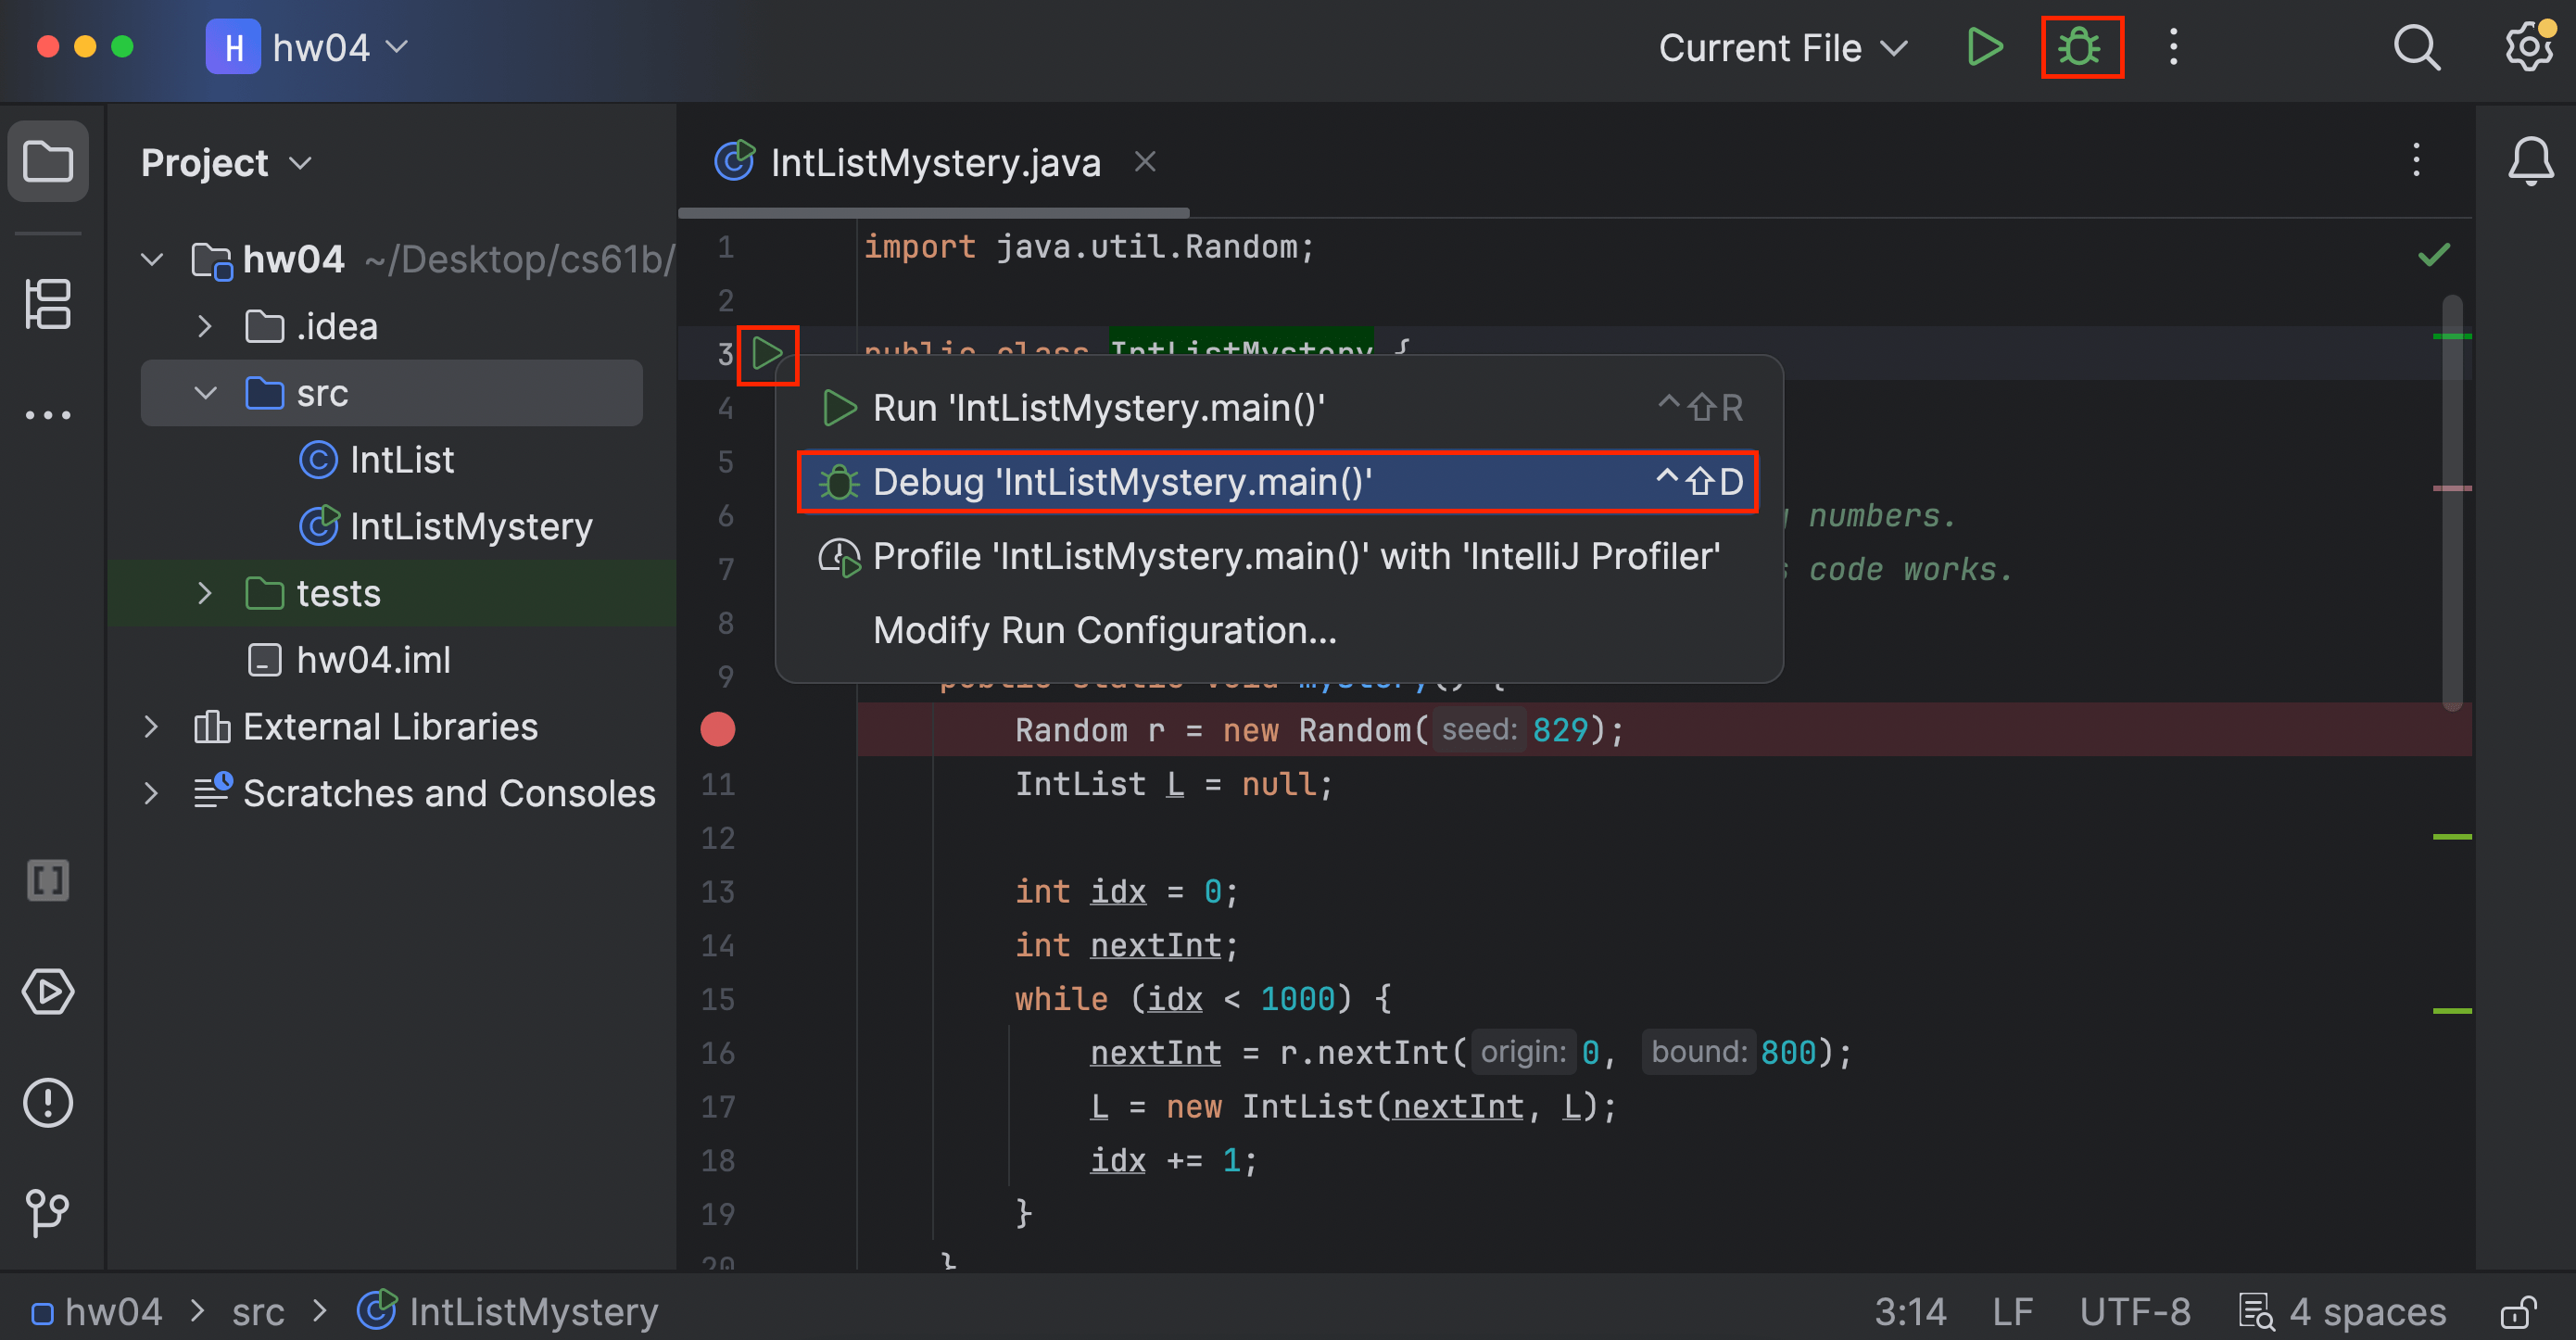2576x1340 pixels.
Task: Open the Version Control branch icon
Action: [48, 1214]
